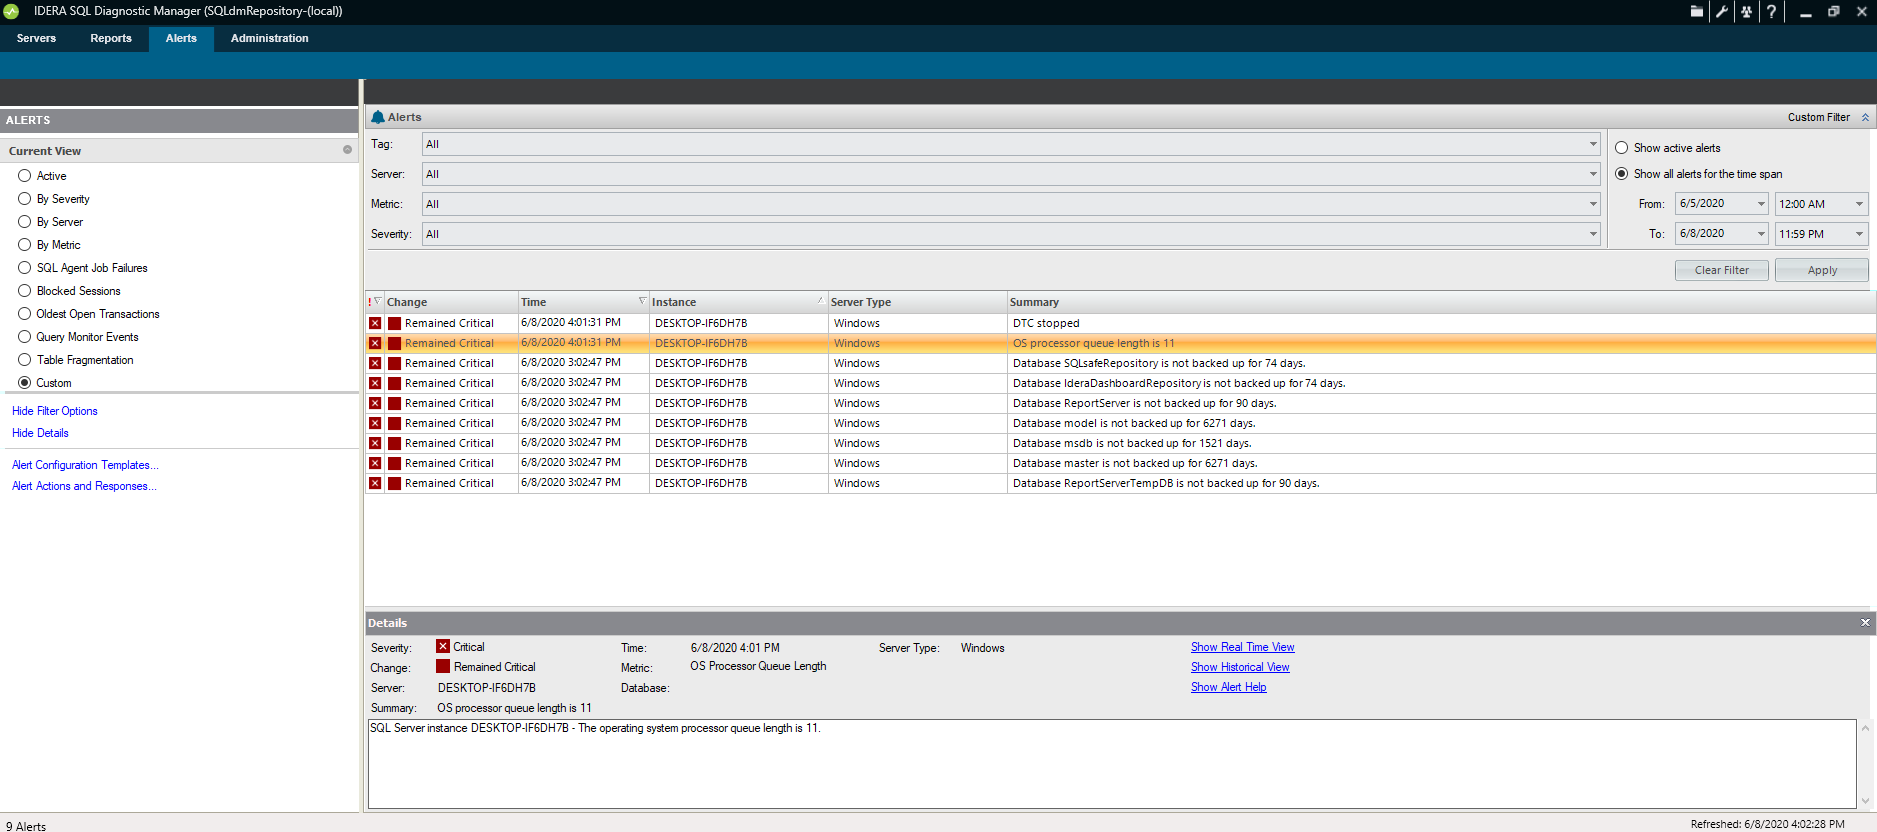This screenshot has height=832, width=1877.
Task: Click critical icon on DTC stopped row
Action: tap(375, 323)
